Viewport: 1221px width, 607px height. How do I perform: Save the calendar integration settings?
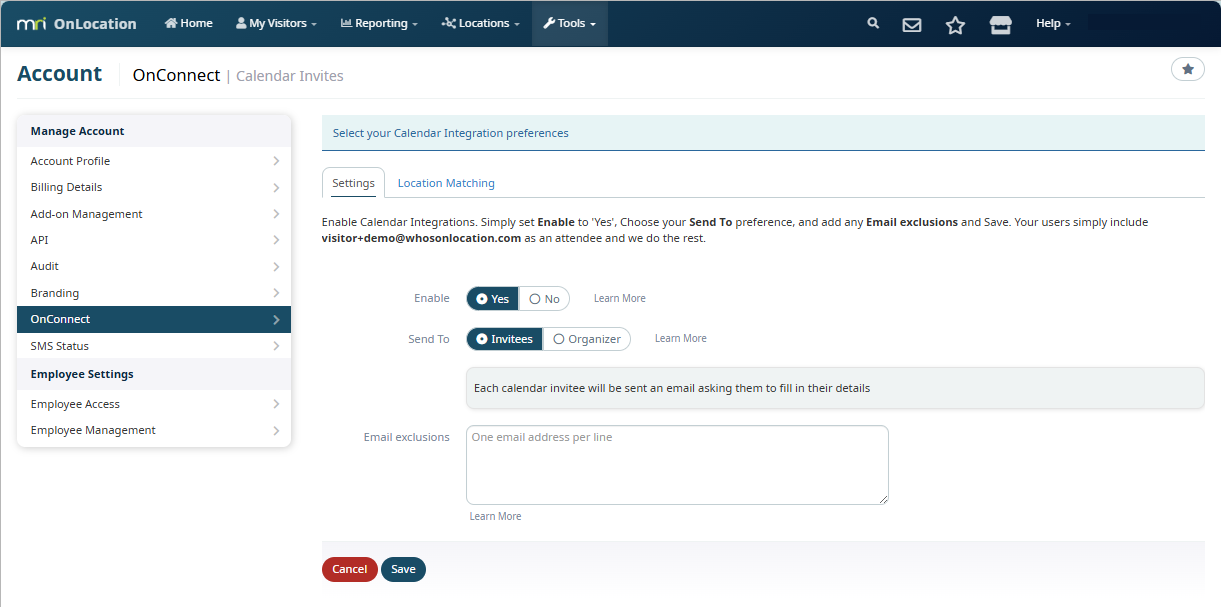403,569
